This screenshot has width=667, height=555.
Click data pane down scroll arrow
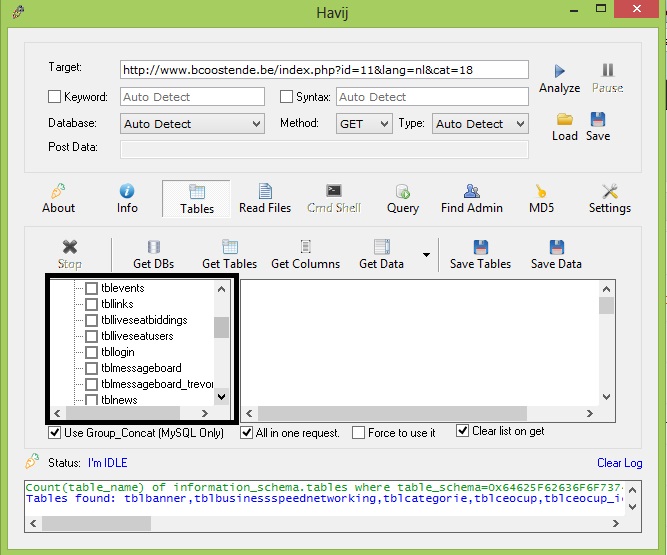point(606,397)
